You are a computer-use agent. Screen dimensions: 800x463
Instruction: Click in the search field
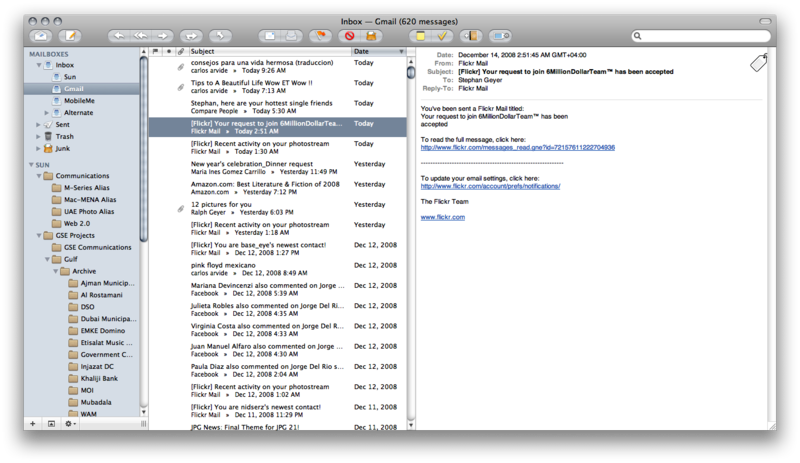tap(701, 36)
